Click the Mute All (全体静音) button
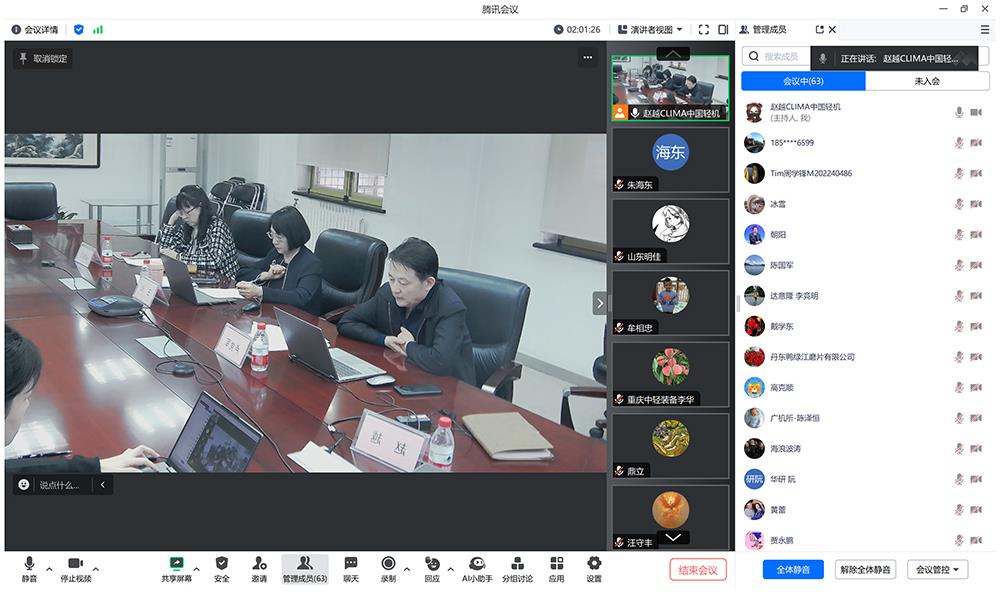 click(x=793, y=569)
